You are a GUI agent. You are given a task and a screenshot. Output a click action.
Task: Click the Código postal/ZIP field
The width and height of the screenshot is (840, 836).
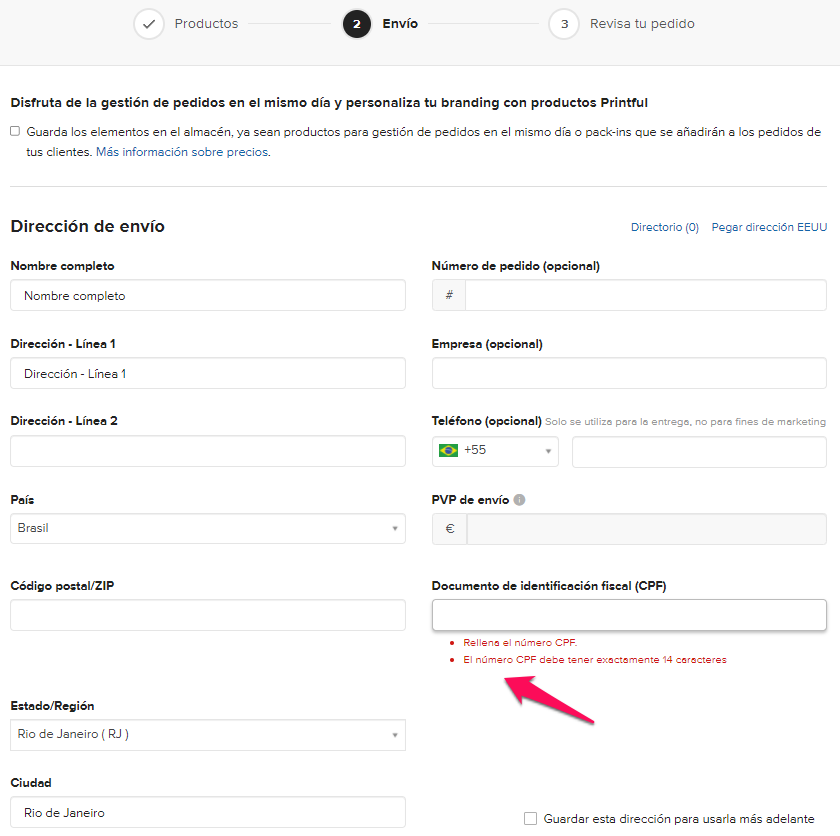[208, 615]
